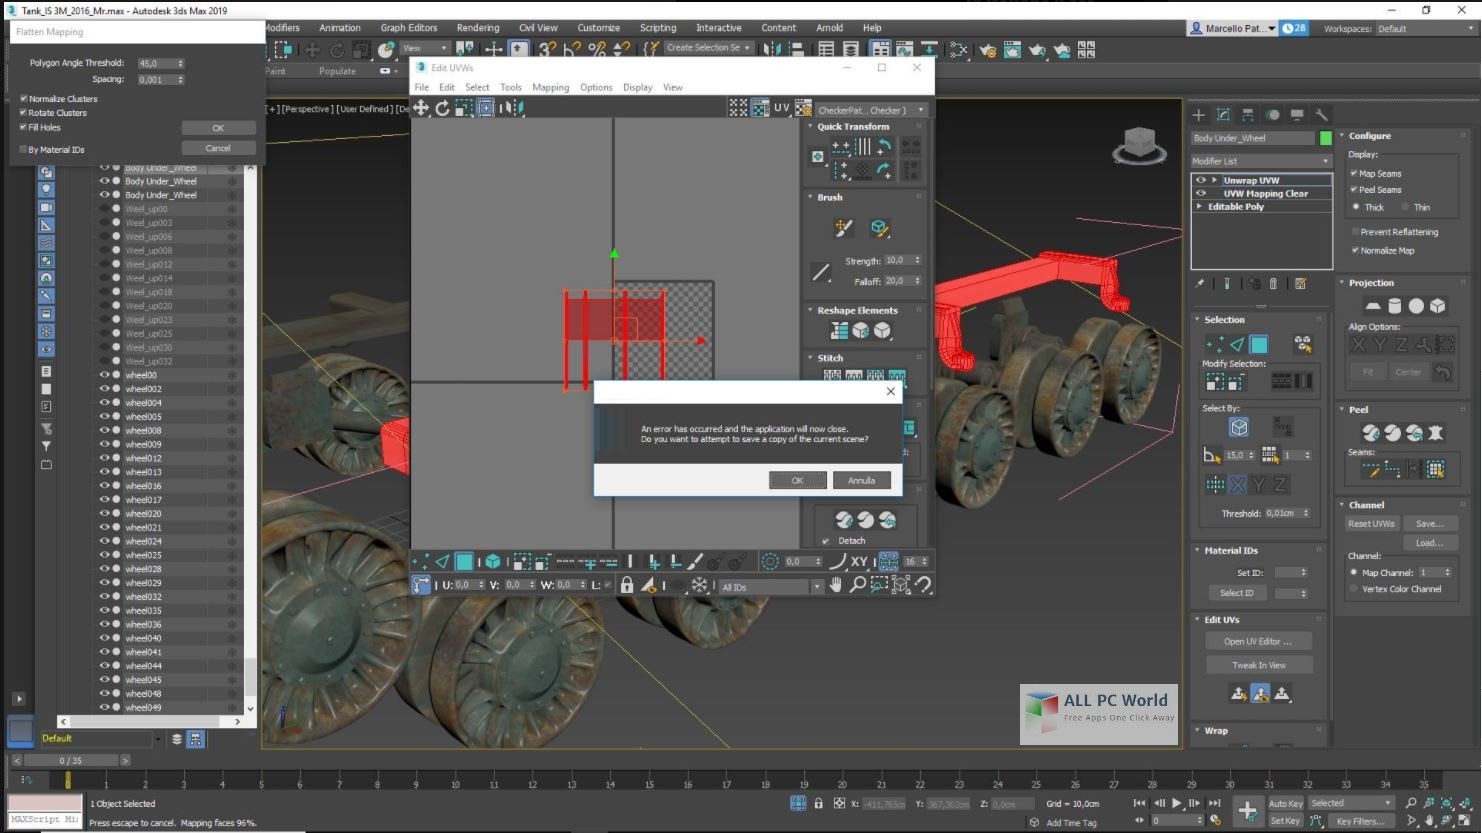Viewport: 1482px width, 833px height.
Task: Click green object color swatch
Action: tap(1326, 138)
